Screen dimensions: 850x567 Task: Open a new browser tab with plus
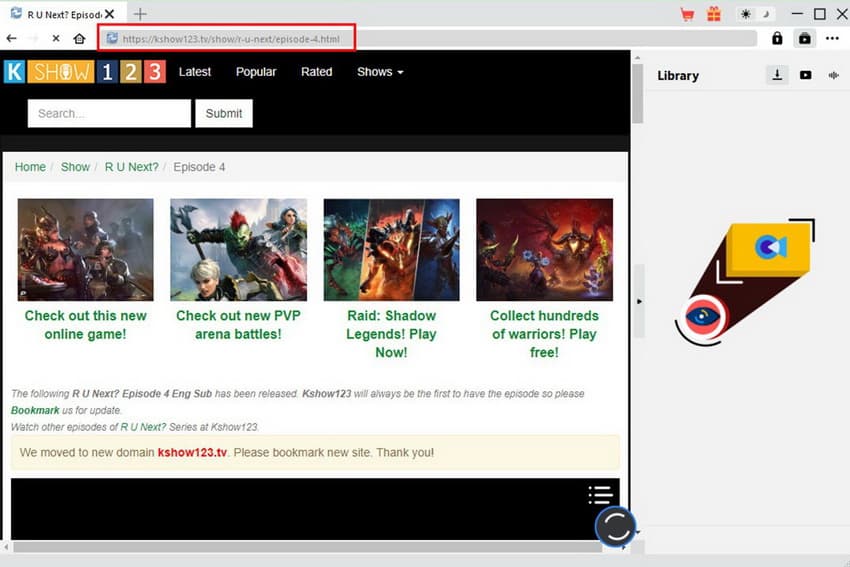140,14
